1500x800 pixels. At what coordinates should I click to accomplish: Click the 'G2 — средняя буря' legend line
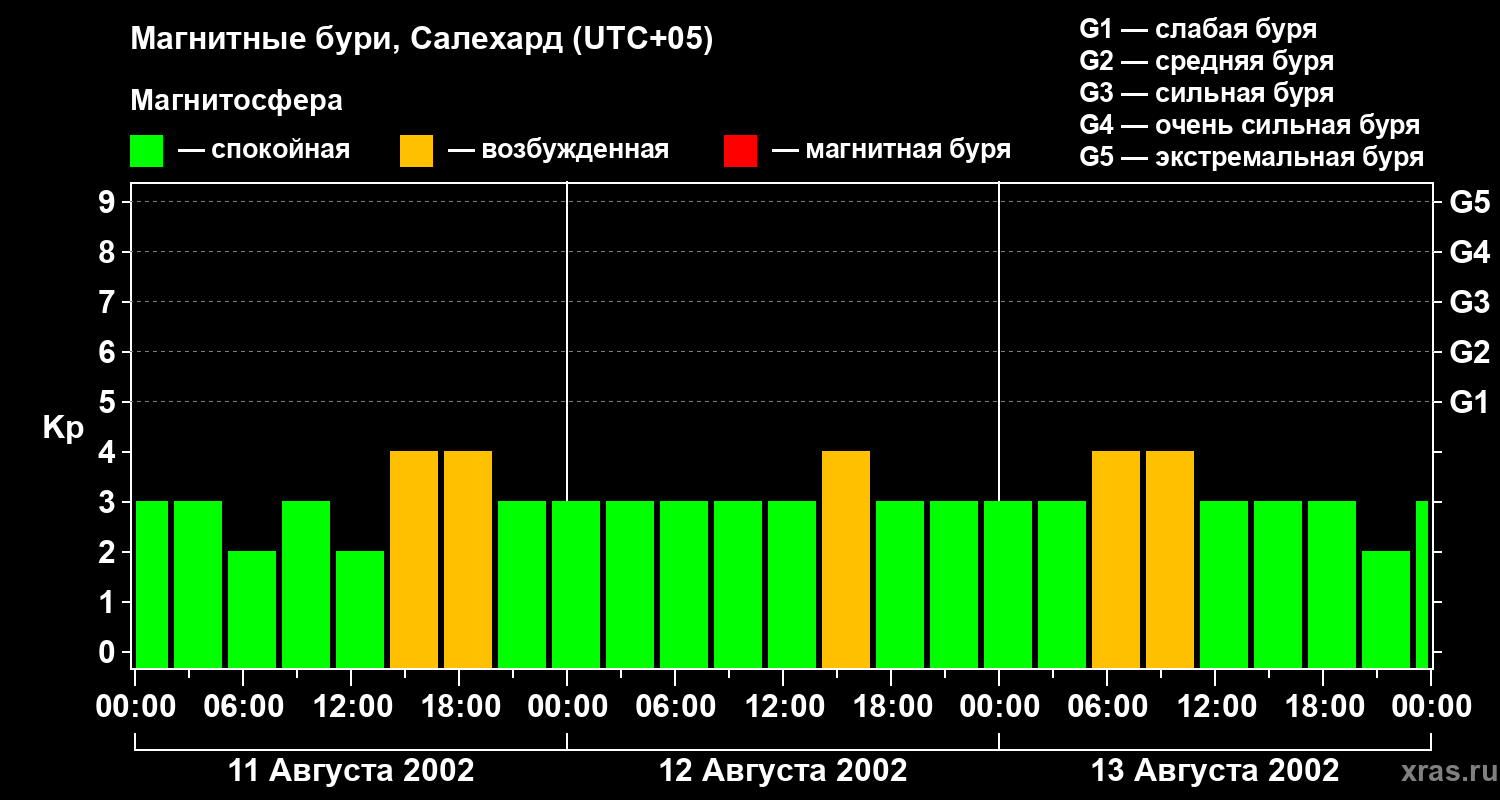pyautogui.click(x=1206, y=61)
